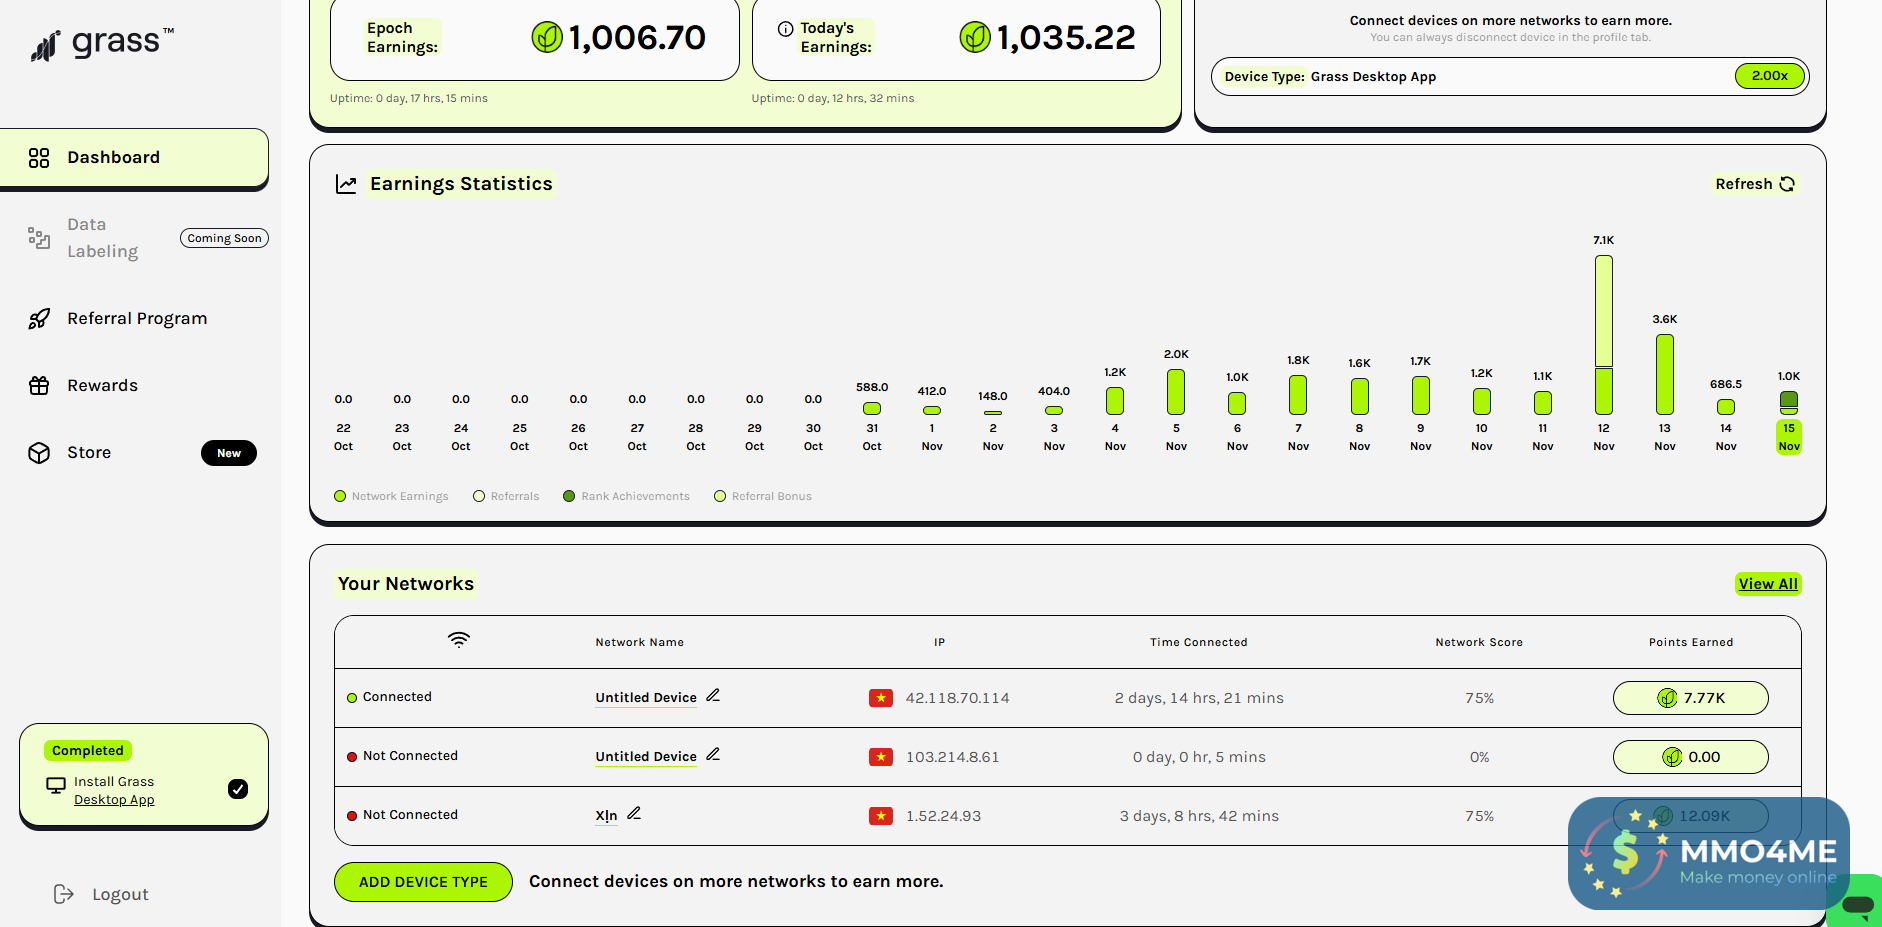Click Vietnam flag for 42.118.70.114
Screen dimensions: 1882x927
click(x=881, y=698)
